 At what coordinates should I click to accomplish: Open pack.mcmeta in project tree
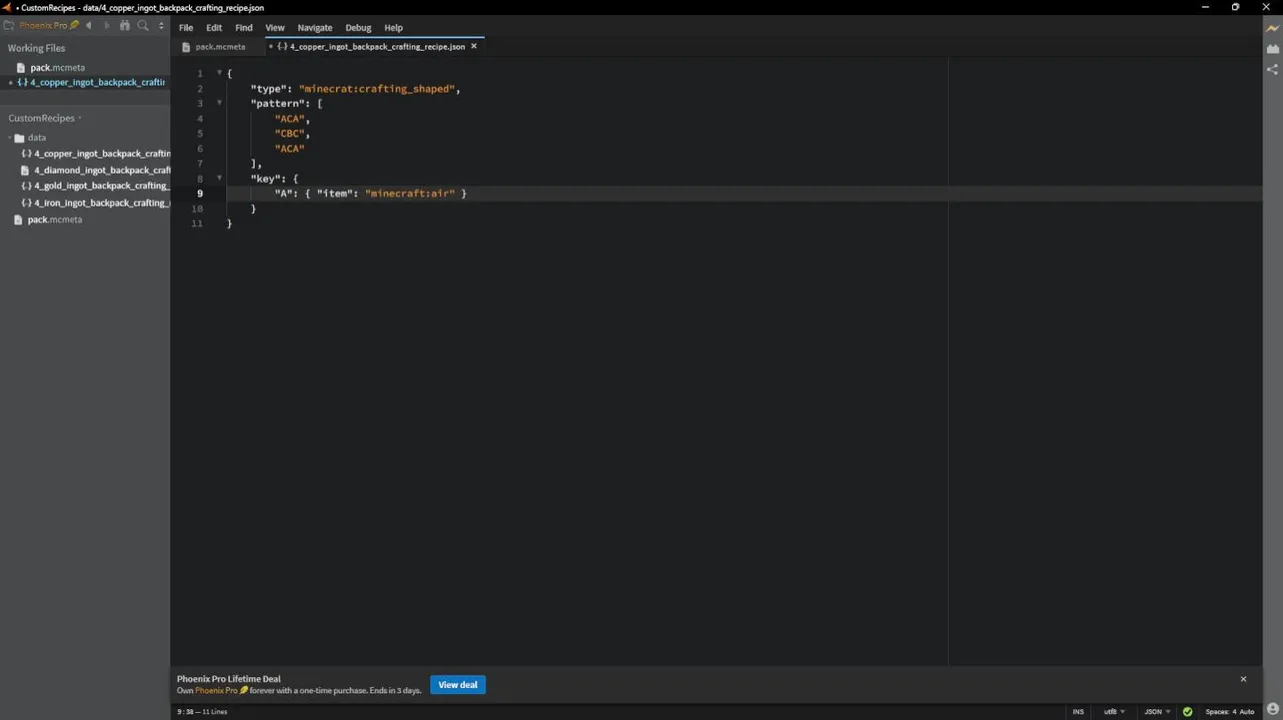tap(54, 220)
